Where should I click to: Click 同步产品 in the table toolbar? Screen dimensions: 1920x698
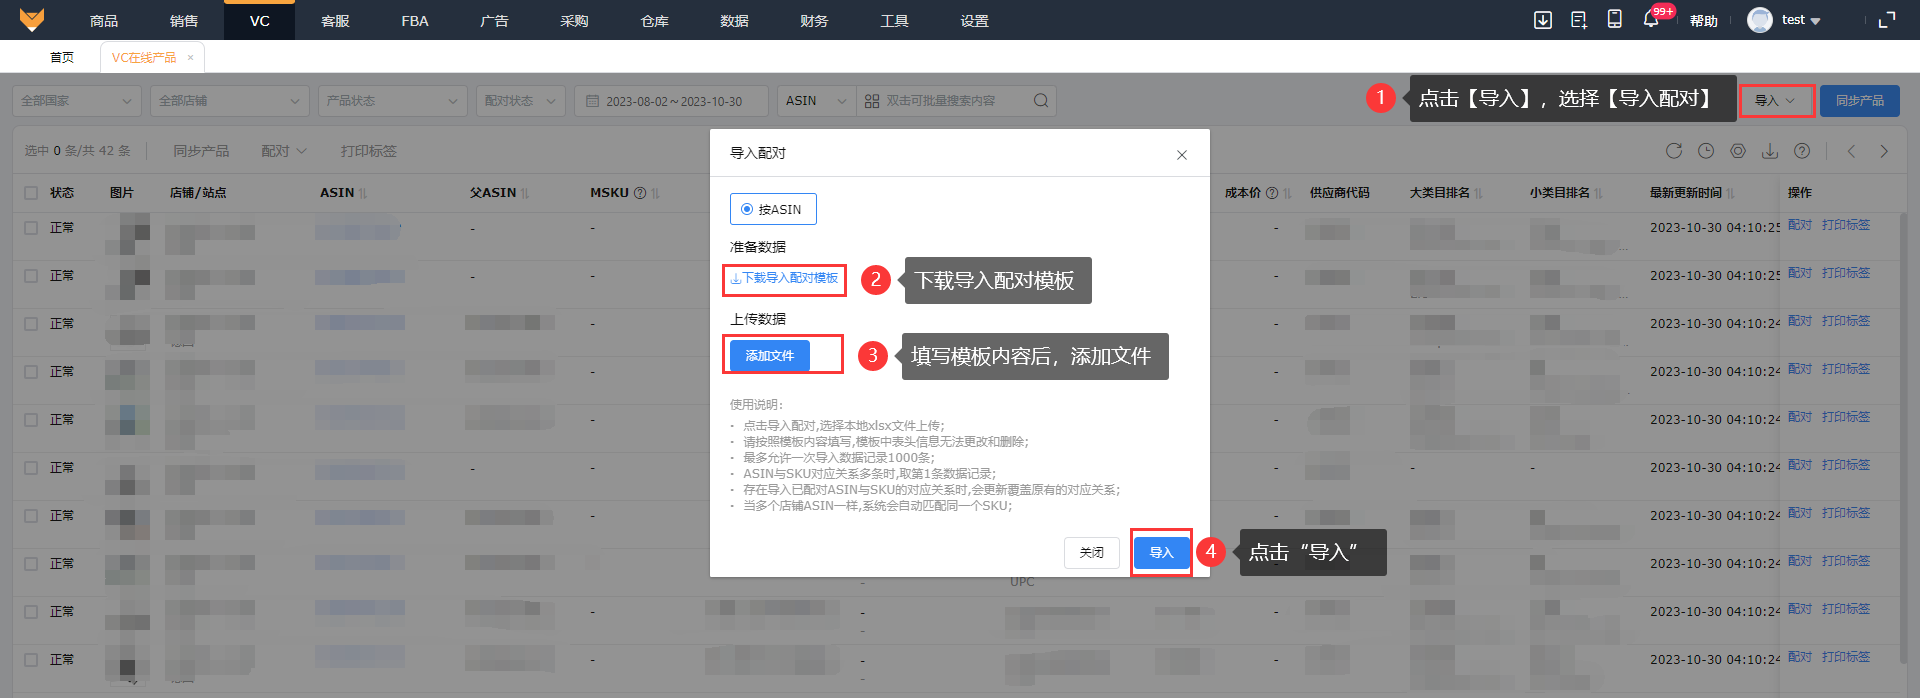201,151
